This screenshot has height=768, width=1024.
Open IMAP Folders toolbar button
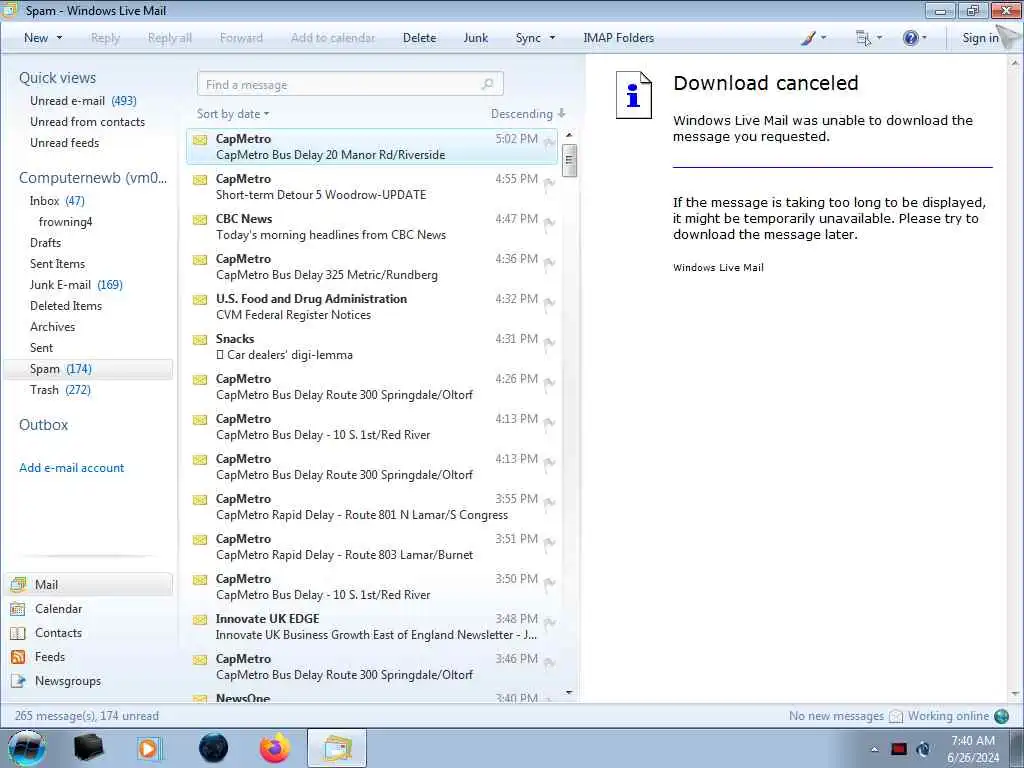coord(618,38)
